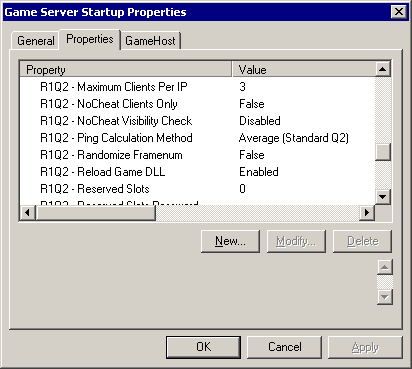Click value 0 for Reserved Slots
Viewport: 412px width, 369px height.
click(x=242, y=189)
